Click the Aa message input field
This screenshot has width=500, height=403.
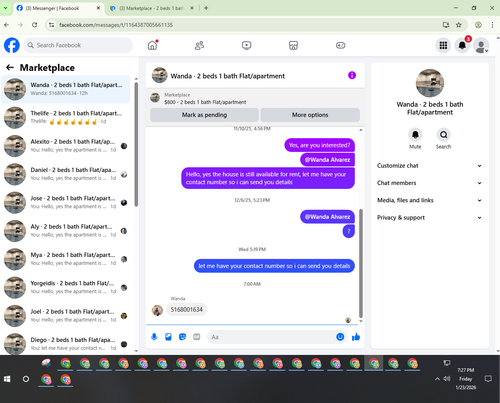[272, 337]
